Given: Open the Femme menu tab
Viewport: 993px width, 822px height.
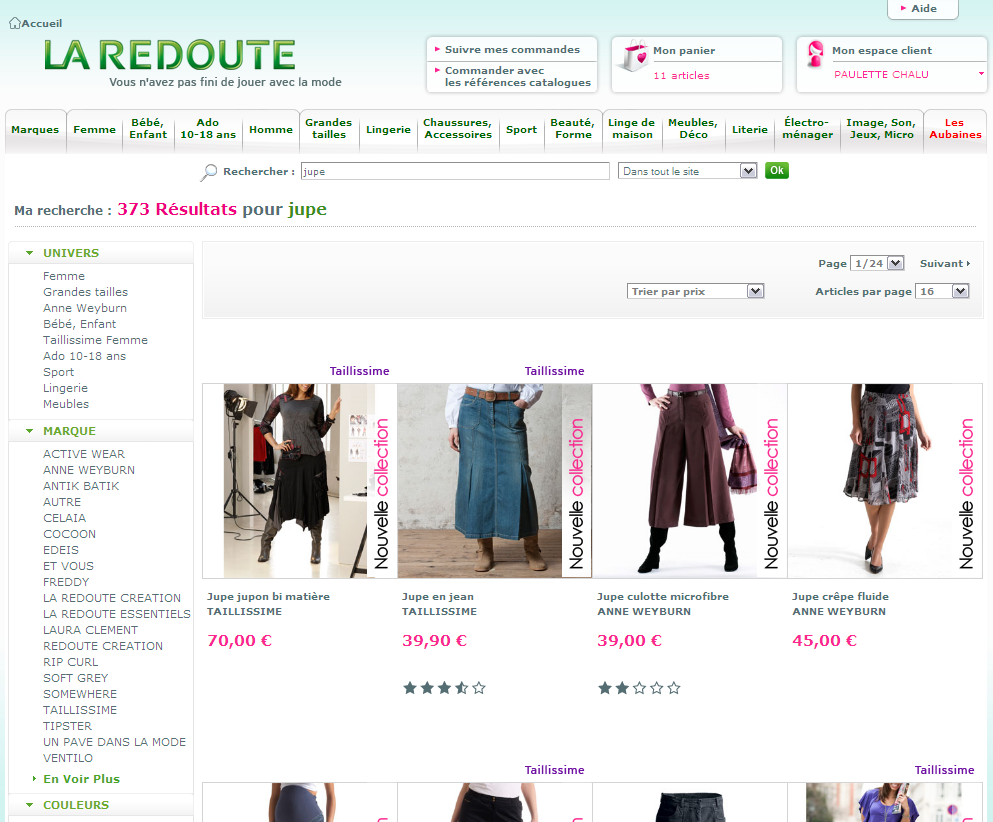Looking at the screenshot, I should [x=94, y=129].
